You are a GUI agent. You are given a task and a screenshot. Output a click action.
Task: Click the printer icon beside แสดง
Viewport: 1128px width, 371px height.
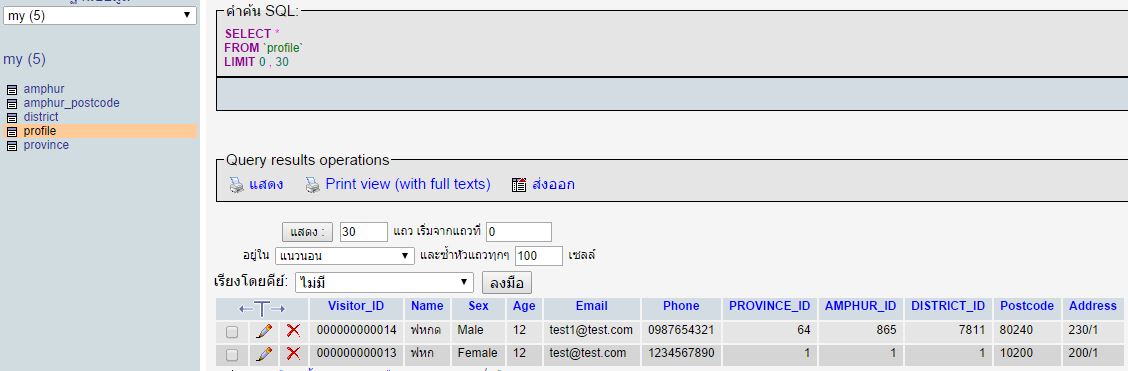(237, 185)
